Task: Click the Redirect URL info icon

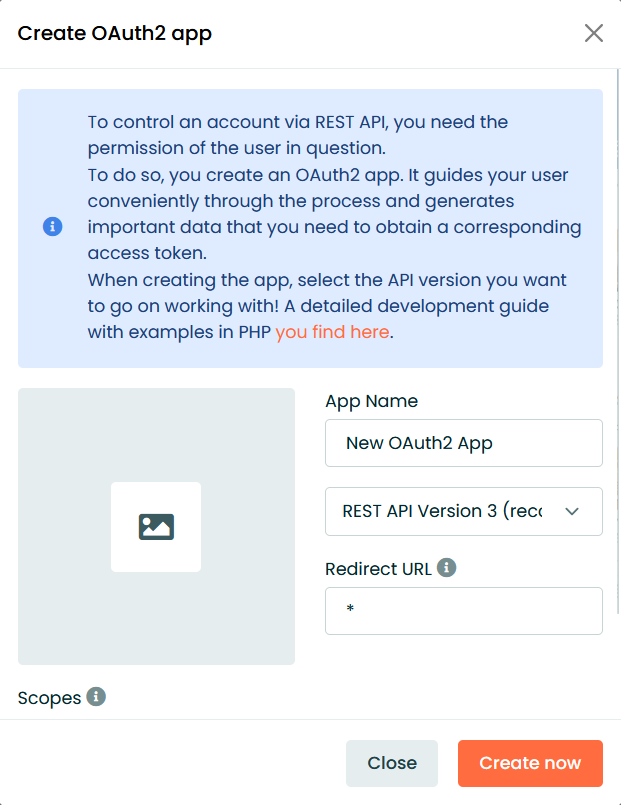Action: tap(447, 568)
